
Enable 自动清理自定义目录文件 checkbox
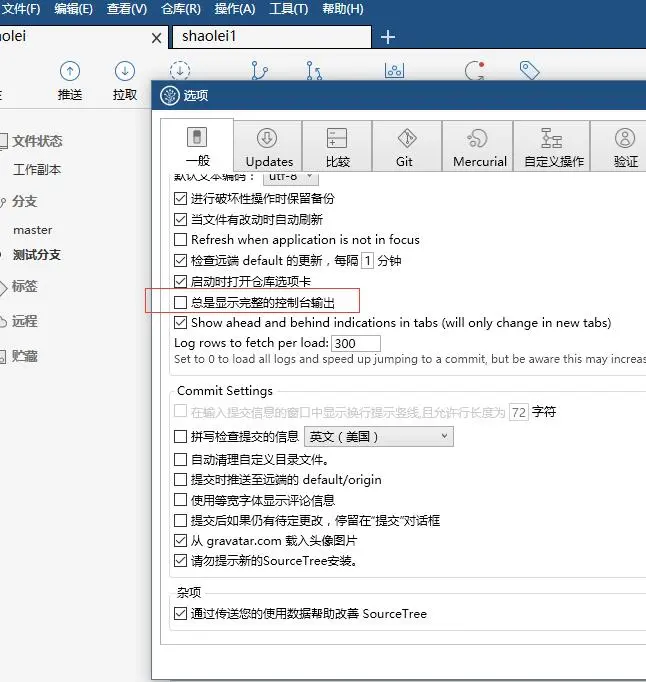click(x=180, y=459)
